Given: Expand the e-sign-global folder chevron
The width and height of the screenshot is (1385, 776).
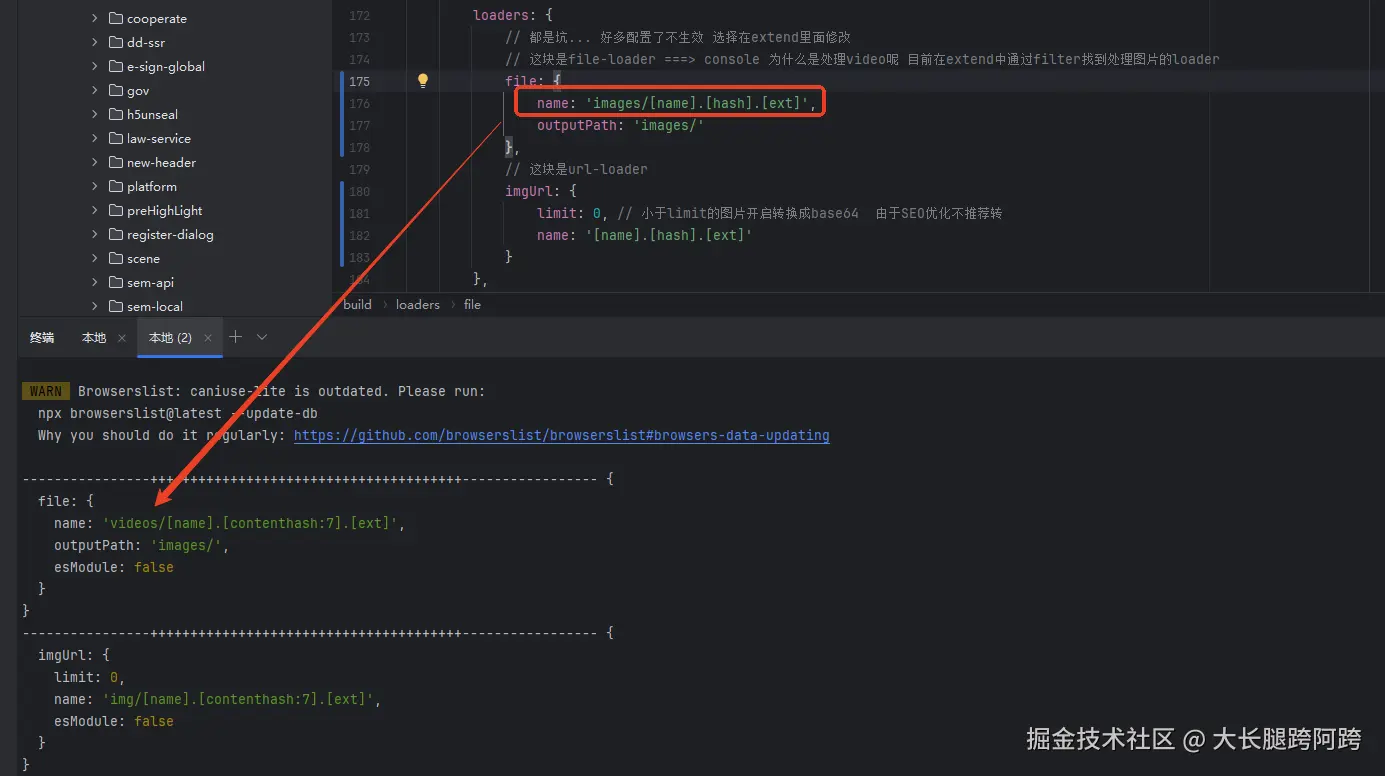Looking at the screenshot, I should pos(95,66).
